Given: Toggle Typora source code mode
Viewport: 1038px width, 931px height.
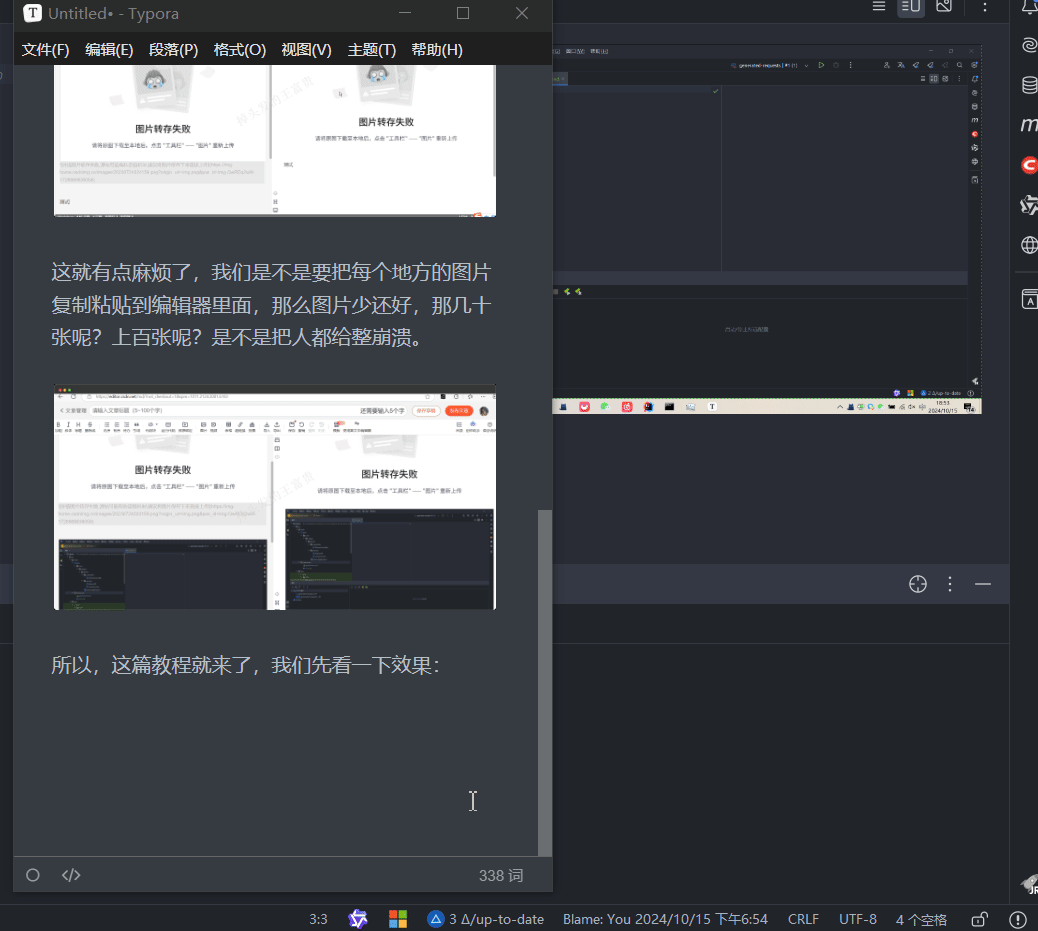Looking at the screenshot, I should (x=71, y=875).
